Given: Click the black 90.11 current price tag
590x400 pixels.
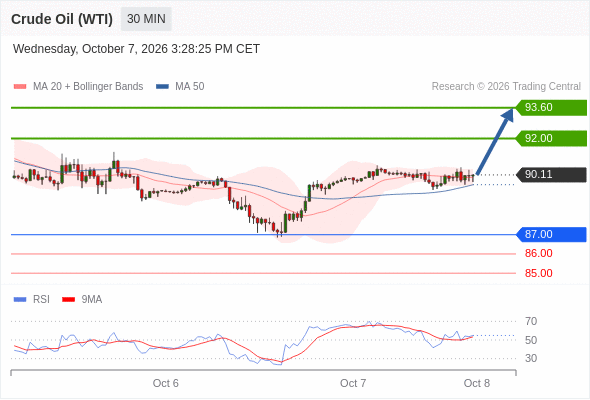Looking at the screenshot, I should pyautogui.click(x=551, y=175).
